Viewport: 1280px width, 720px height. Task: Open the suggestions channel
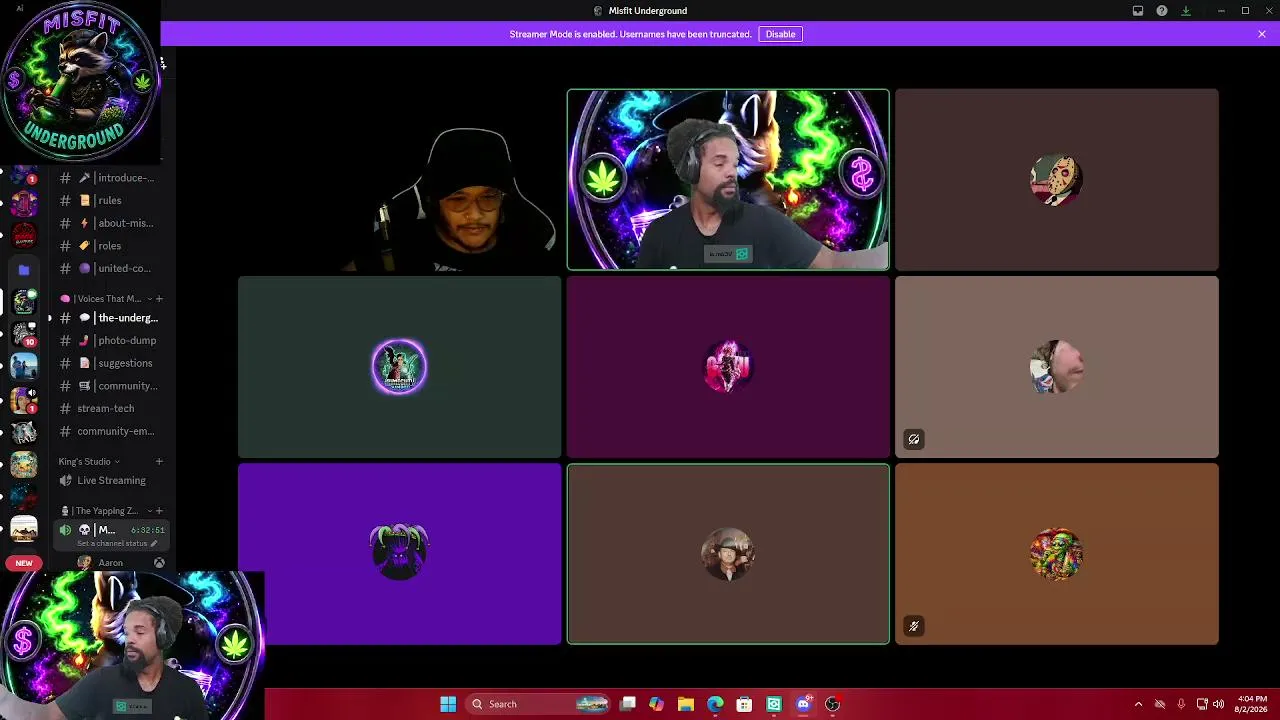coord(110,363)
